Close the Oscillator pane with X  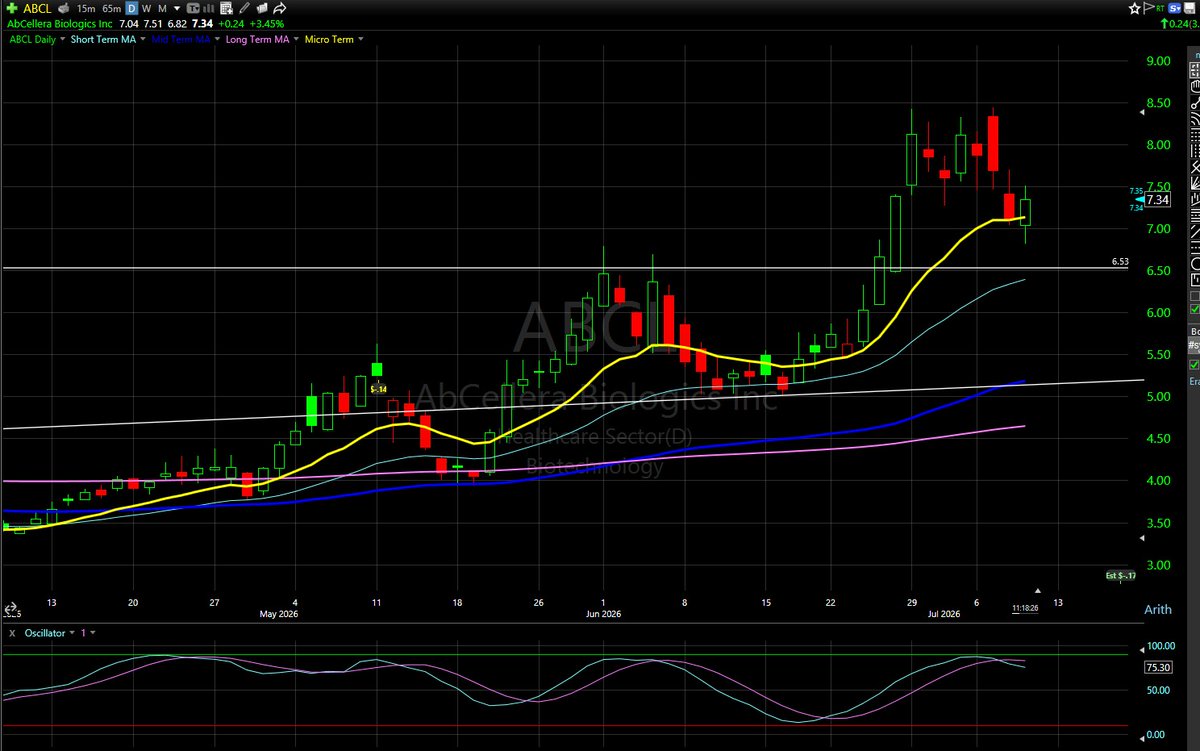(x=12, y=633)
